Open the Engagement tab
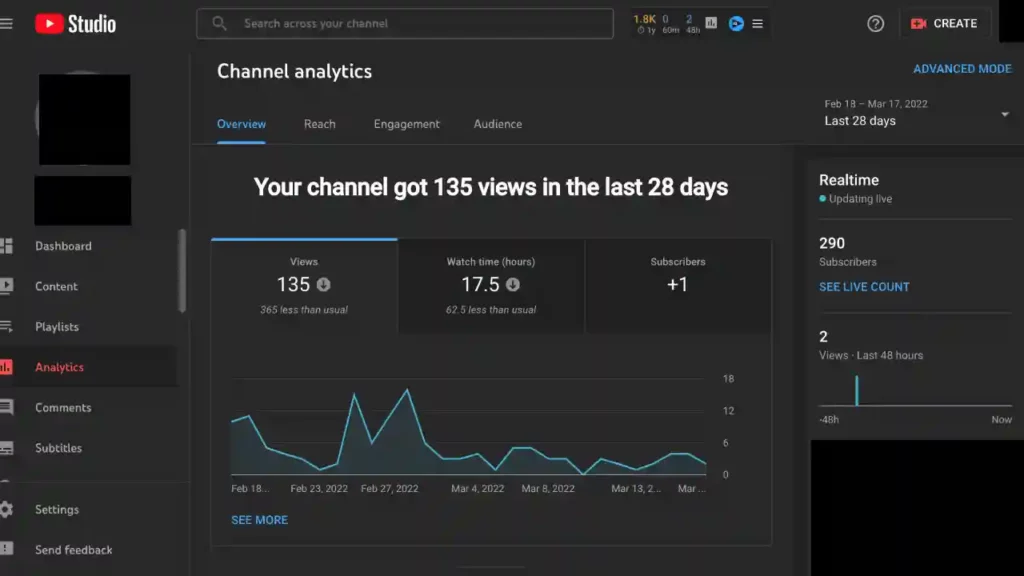This screenshot has height=576, width=1024. pos(405,124)
